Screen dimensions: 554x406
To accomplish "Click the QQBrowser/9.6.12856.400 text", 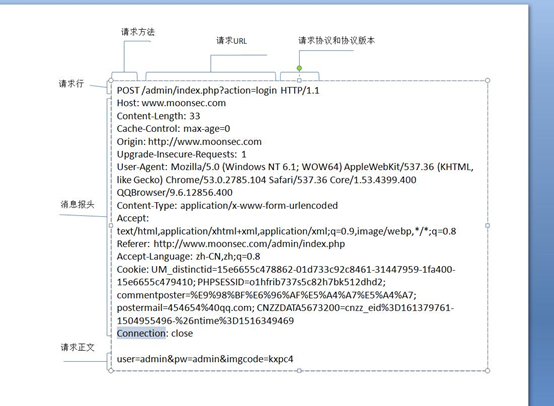I will [x=175, y=193].
